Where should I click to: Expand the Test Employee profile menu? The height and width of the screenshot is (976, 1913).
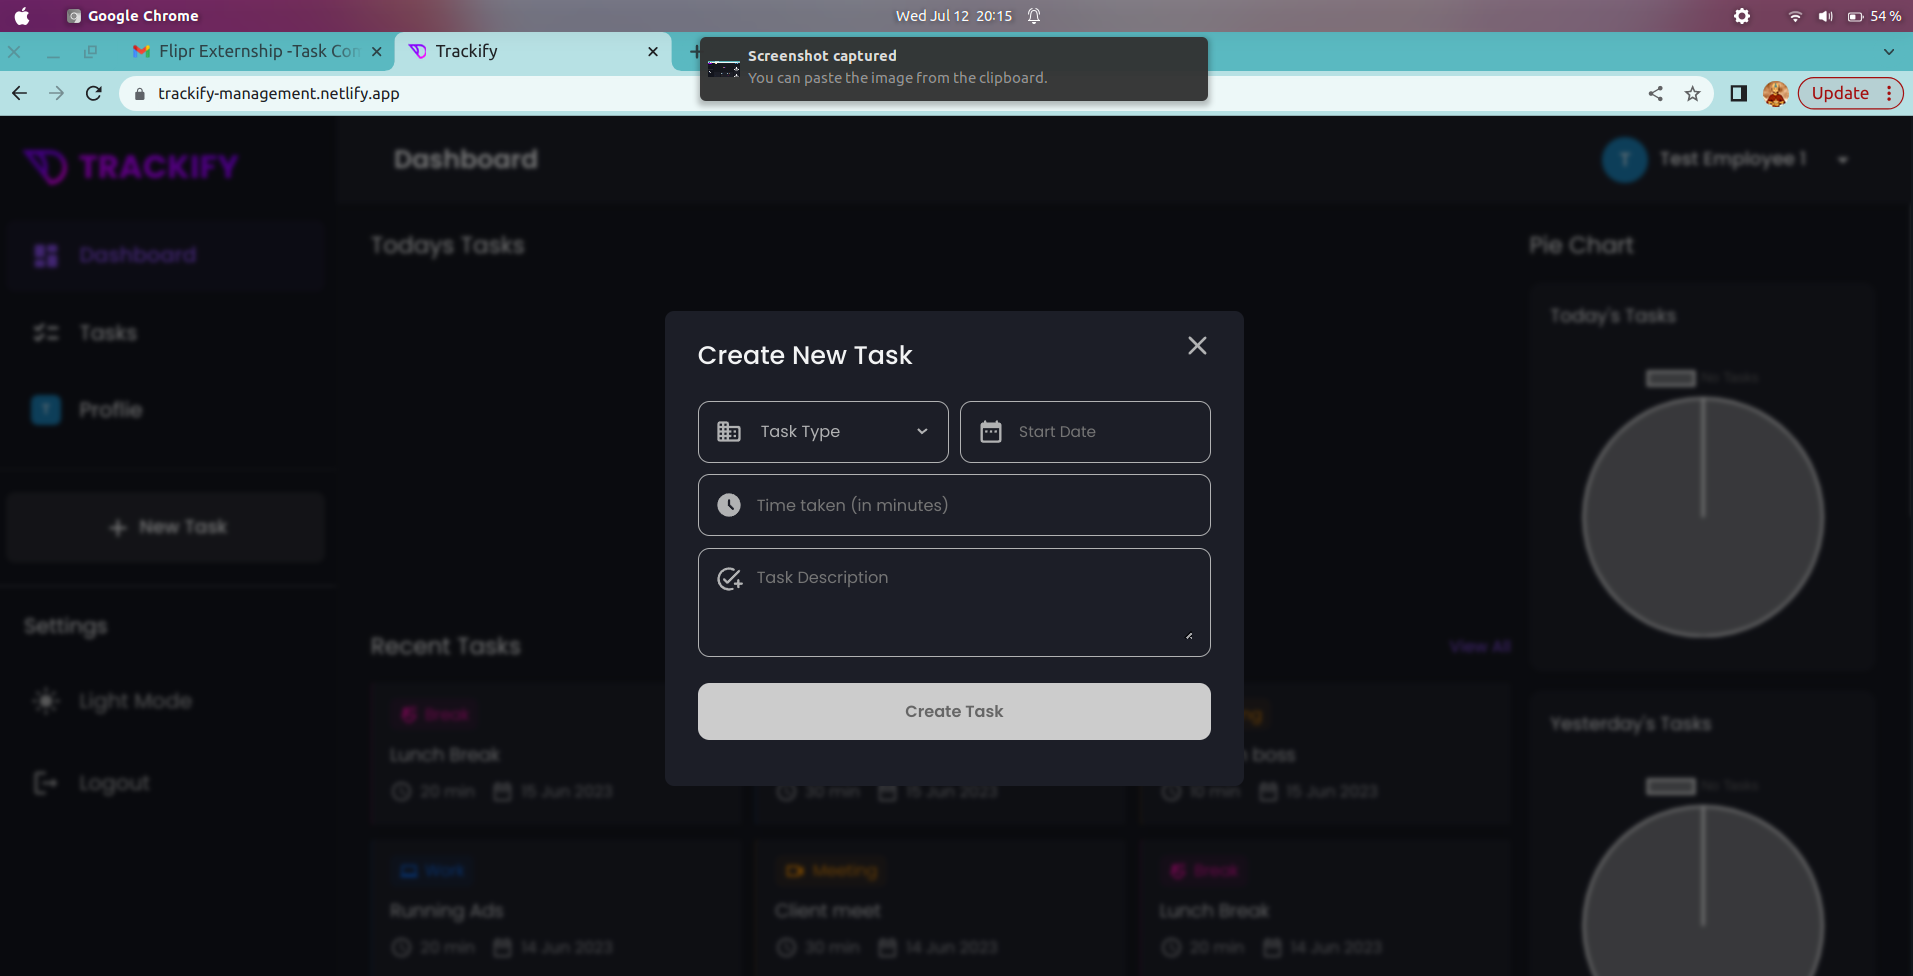(1843, 159)
